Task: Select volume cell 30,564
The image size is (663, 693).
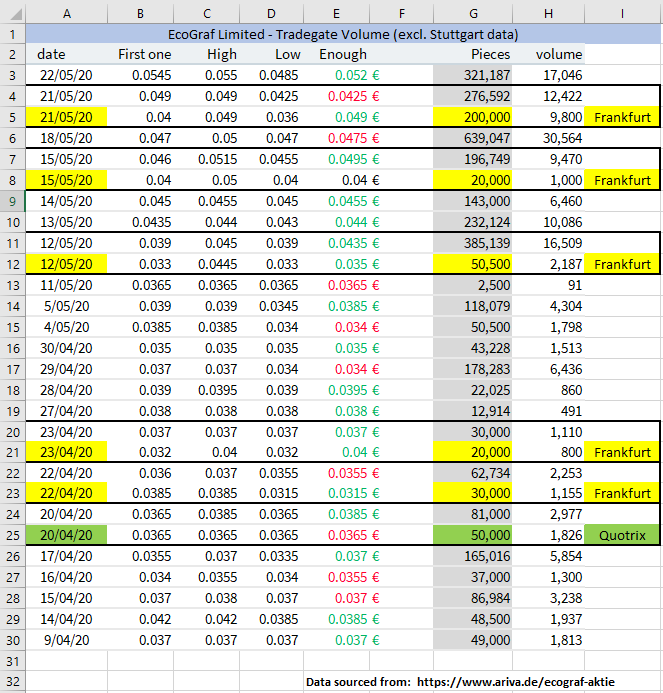Action: [548, 138]
